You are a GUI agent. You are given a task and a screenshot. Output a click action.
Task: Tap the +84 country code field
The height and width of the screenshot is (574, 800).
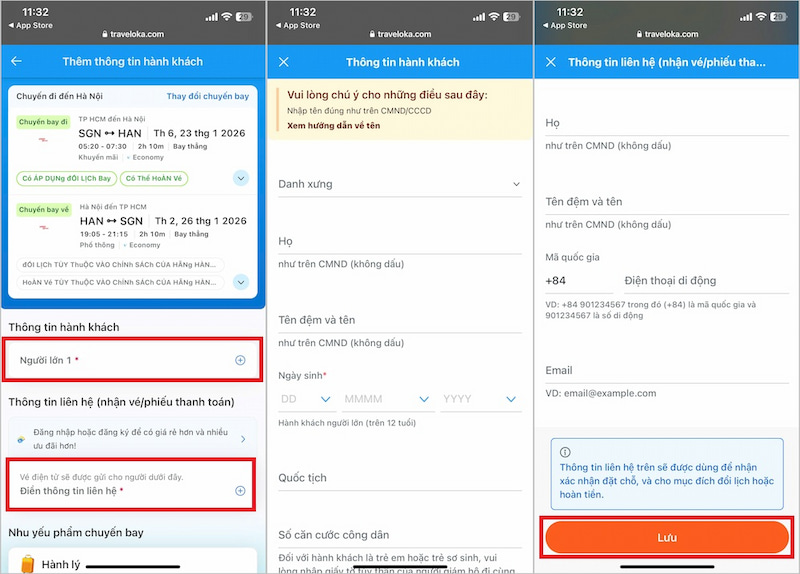pos(579,281)
